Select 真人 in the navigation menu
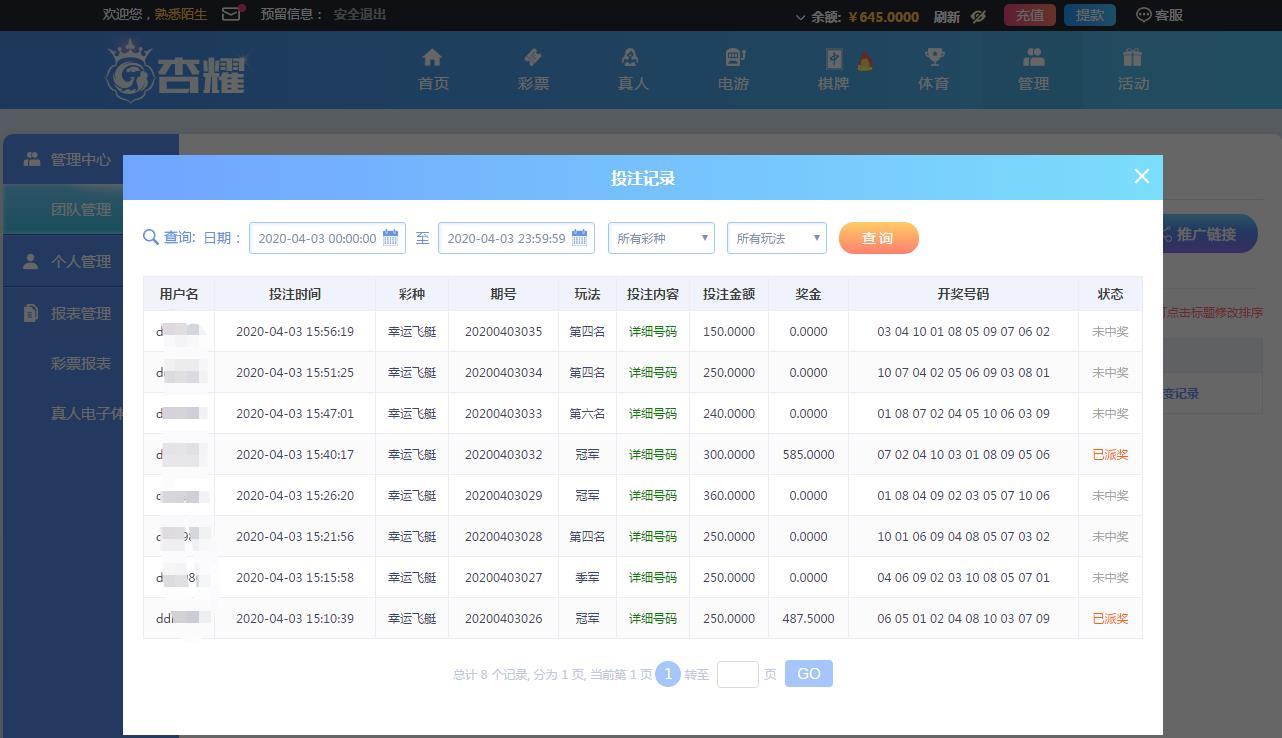 click(633, 70)
